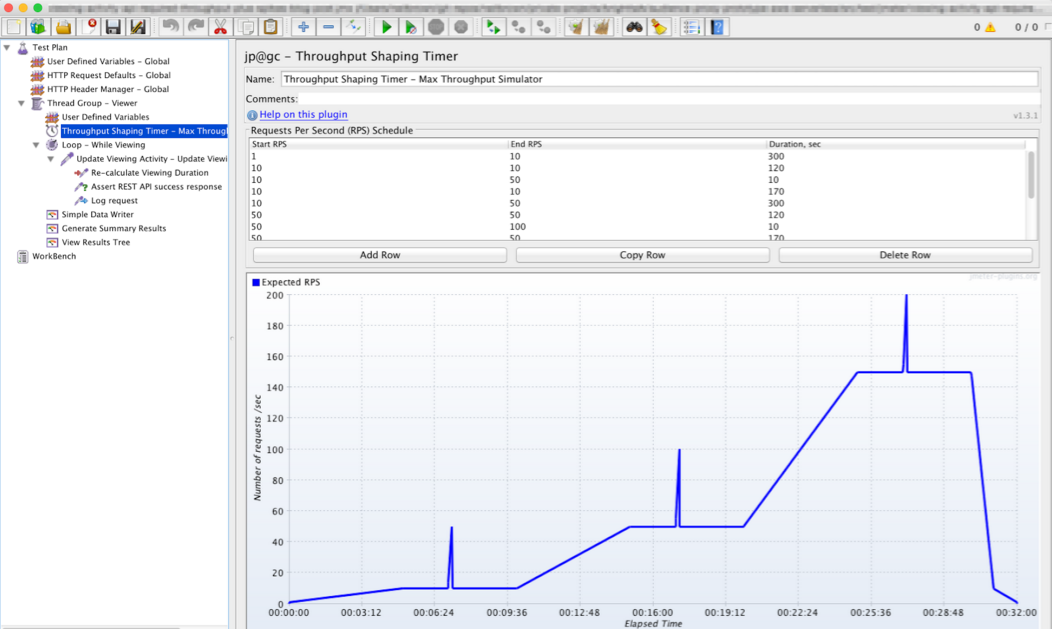
Task: Open Search with the binoculars icon
Action: (x=634, y=27)
